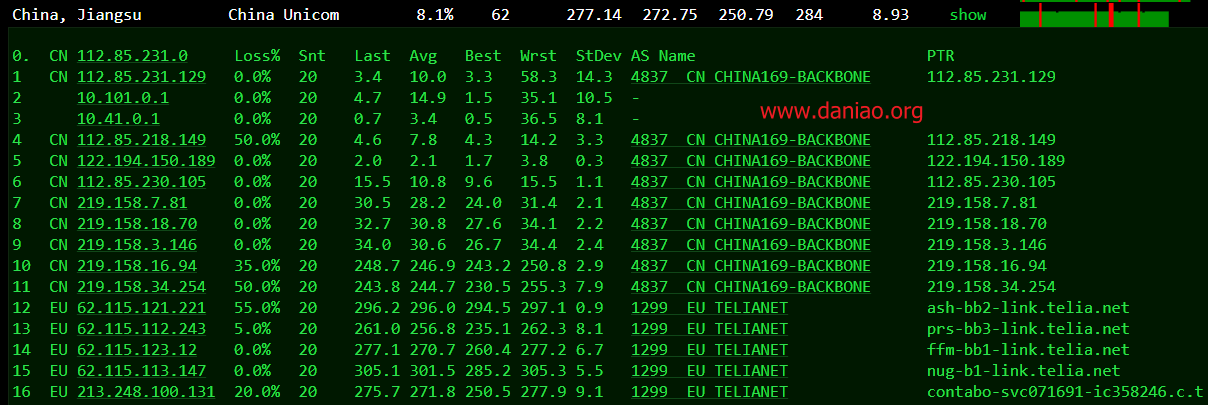Open AS 4837 link in hop 5 row
Screen dimensions: 1208x405
coord(751,161)
